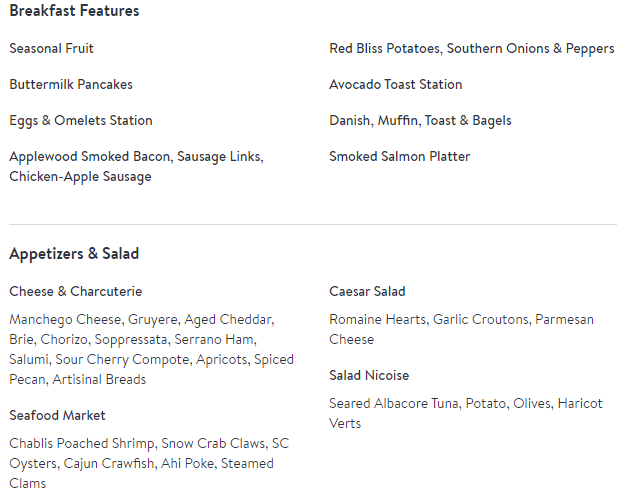Click the Breakfast Features heading
This screenshot has height=499, width=626.
[74, 11]
